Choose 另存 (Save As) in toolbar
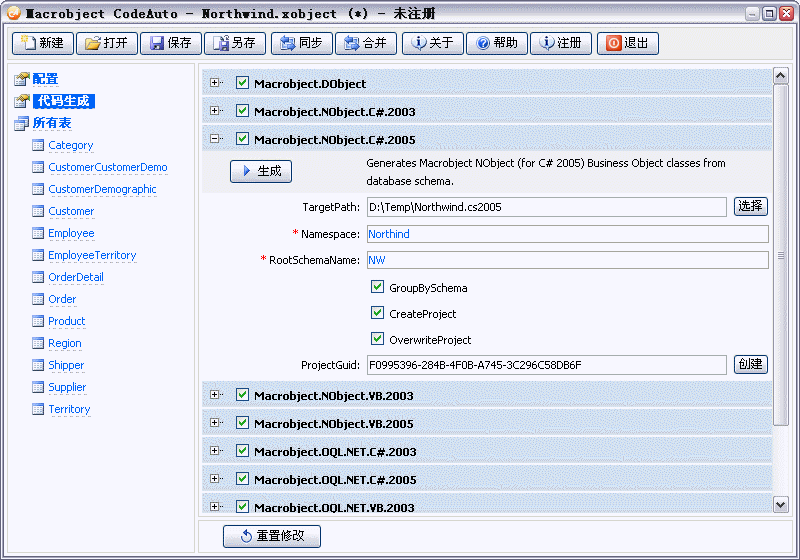 click(x=235, y=43)
